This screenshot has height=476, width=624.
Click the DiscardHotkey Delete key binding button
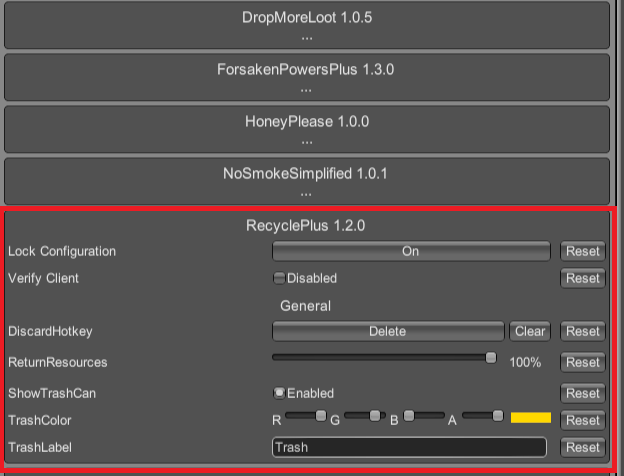pyautogui.click(x=388, y=331)
